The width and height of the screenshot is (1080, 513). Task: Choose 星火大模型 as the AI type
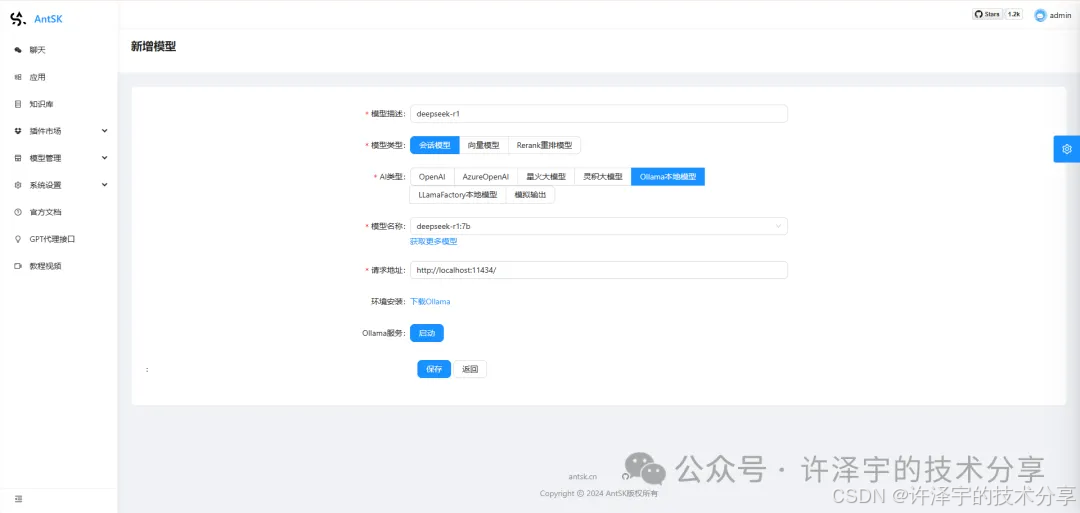tap(546, 177)
